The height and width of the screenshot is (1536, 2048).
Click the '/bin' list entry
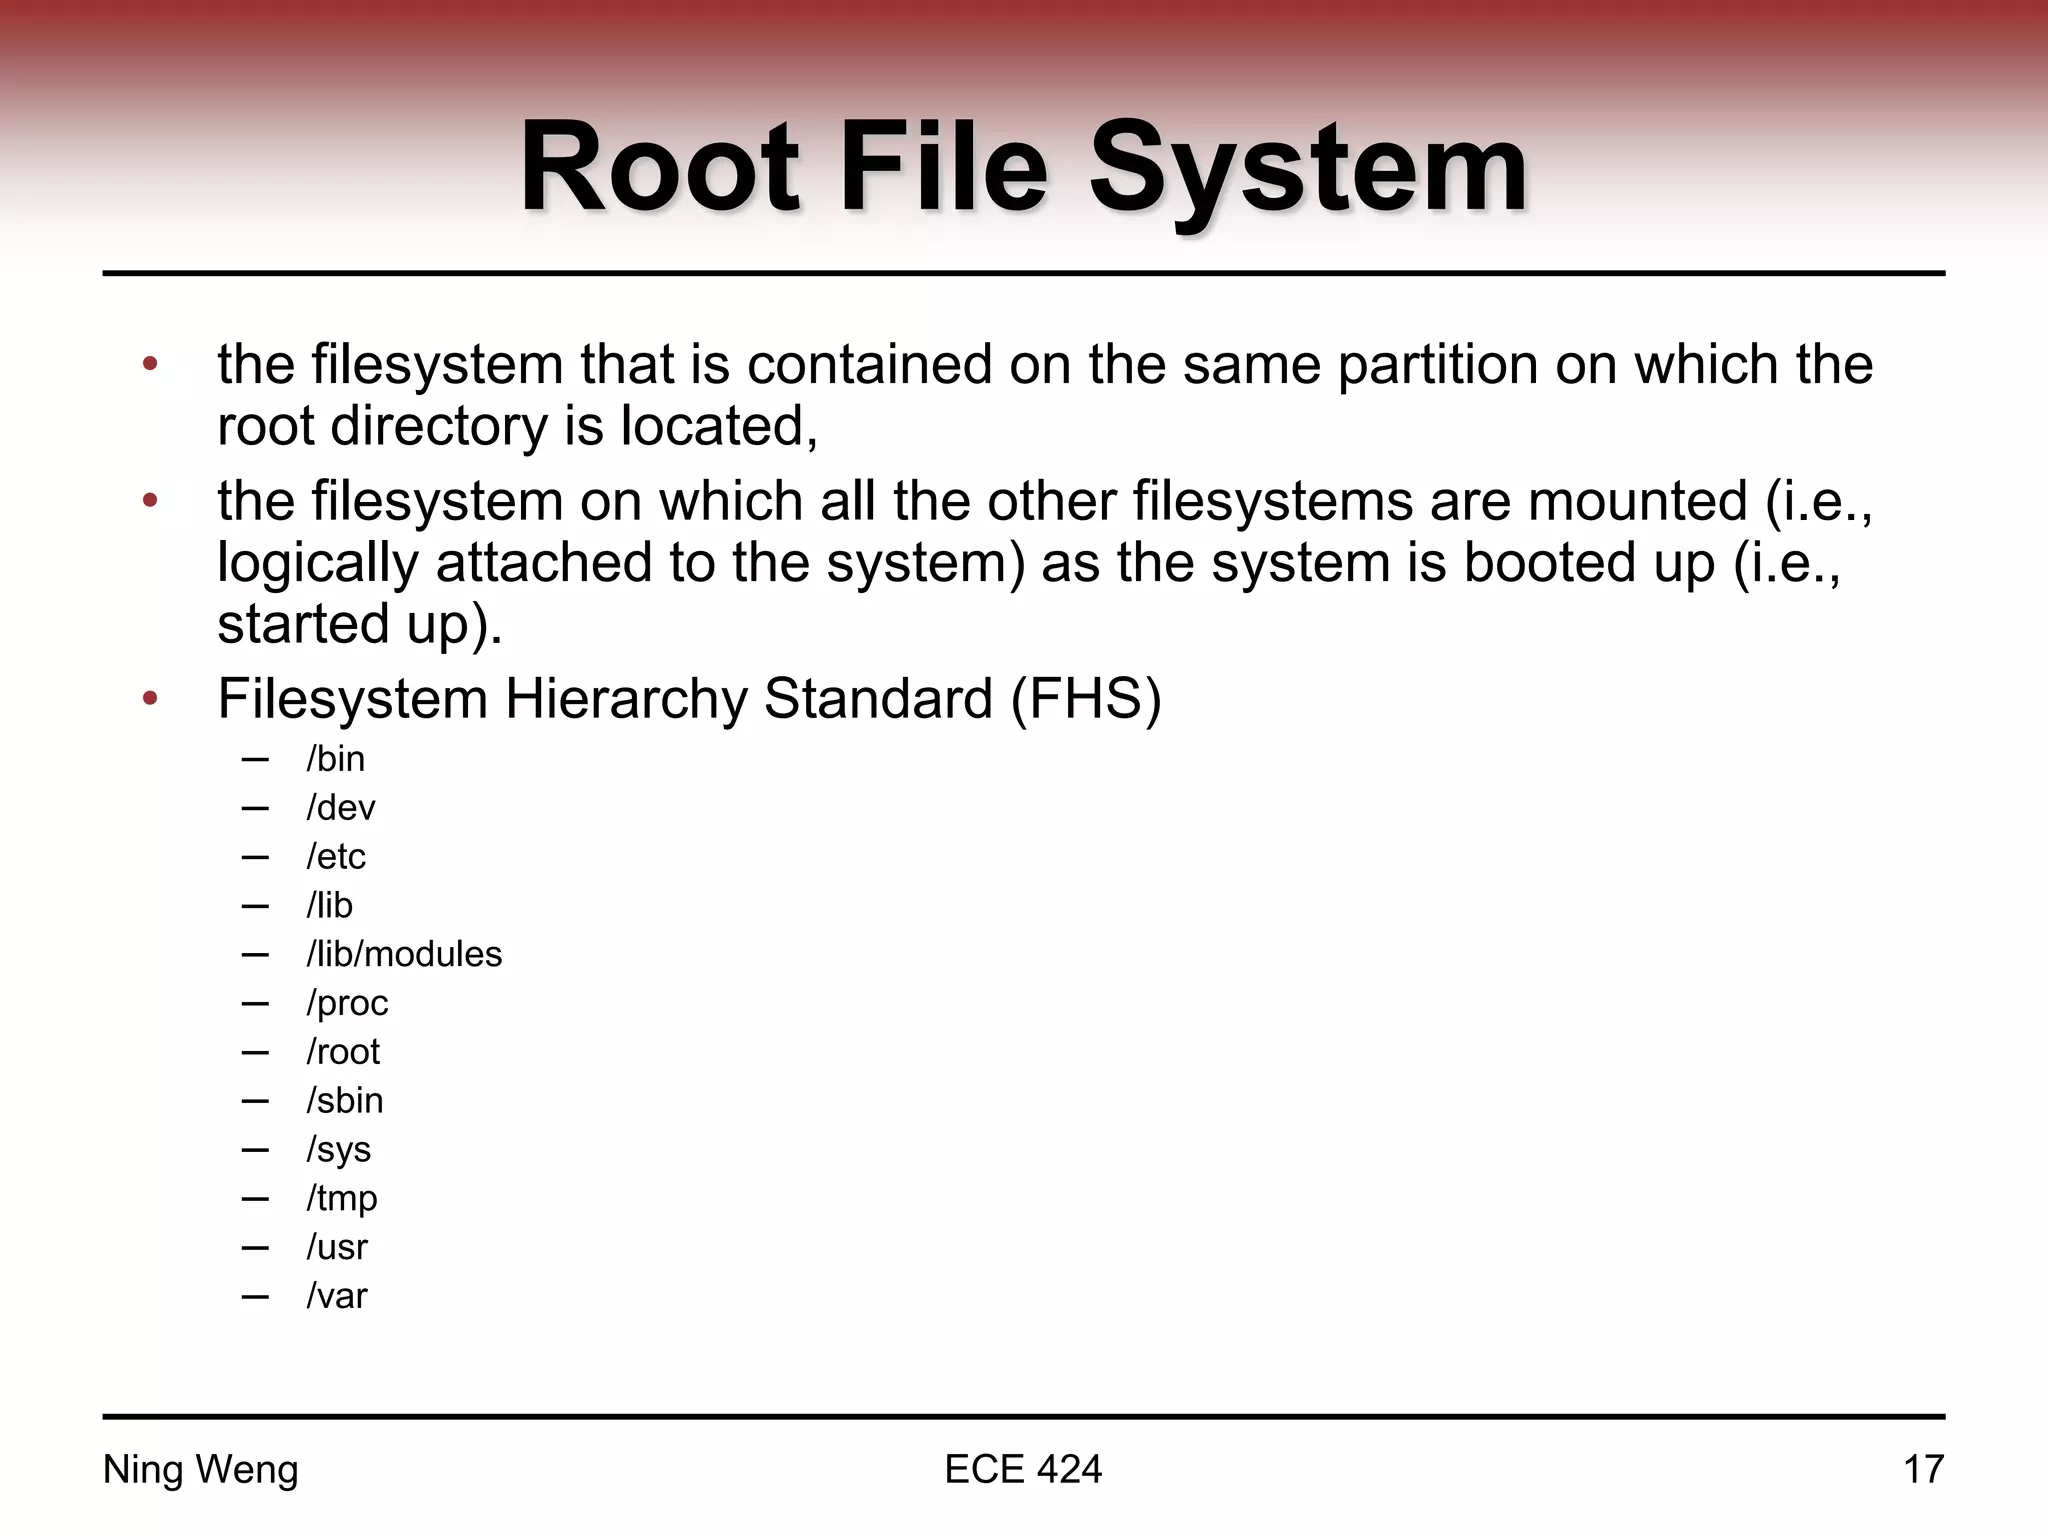point(335,759)
